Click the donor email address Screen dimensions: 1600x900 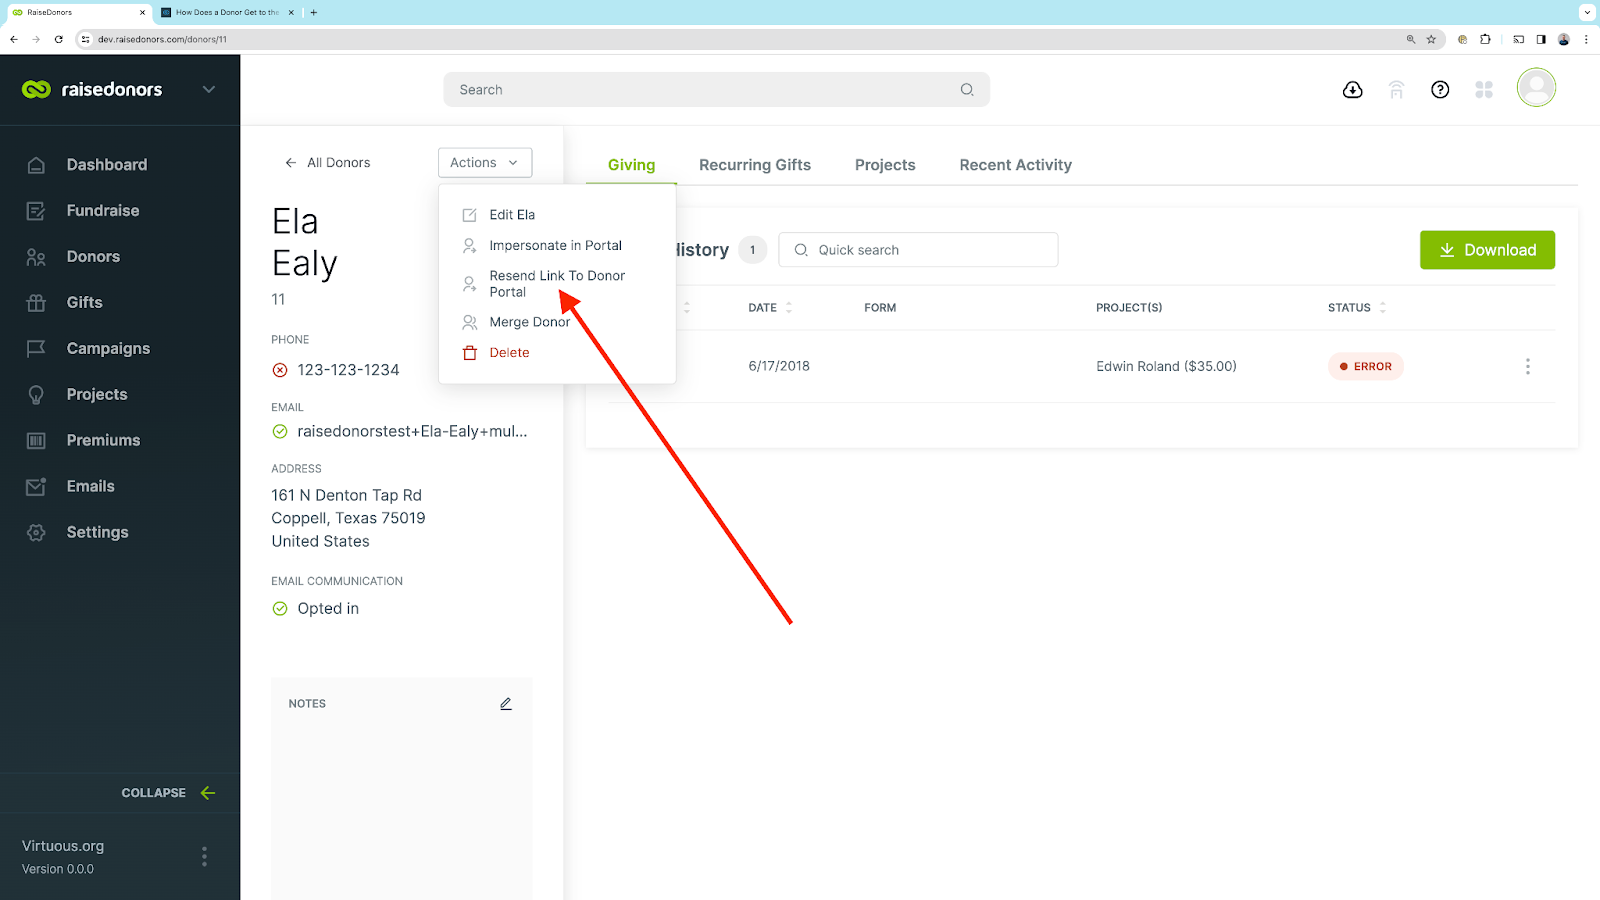412,432
